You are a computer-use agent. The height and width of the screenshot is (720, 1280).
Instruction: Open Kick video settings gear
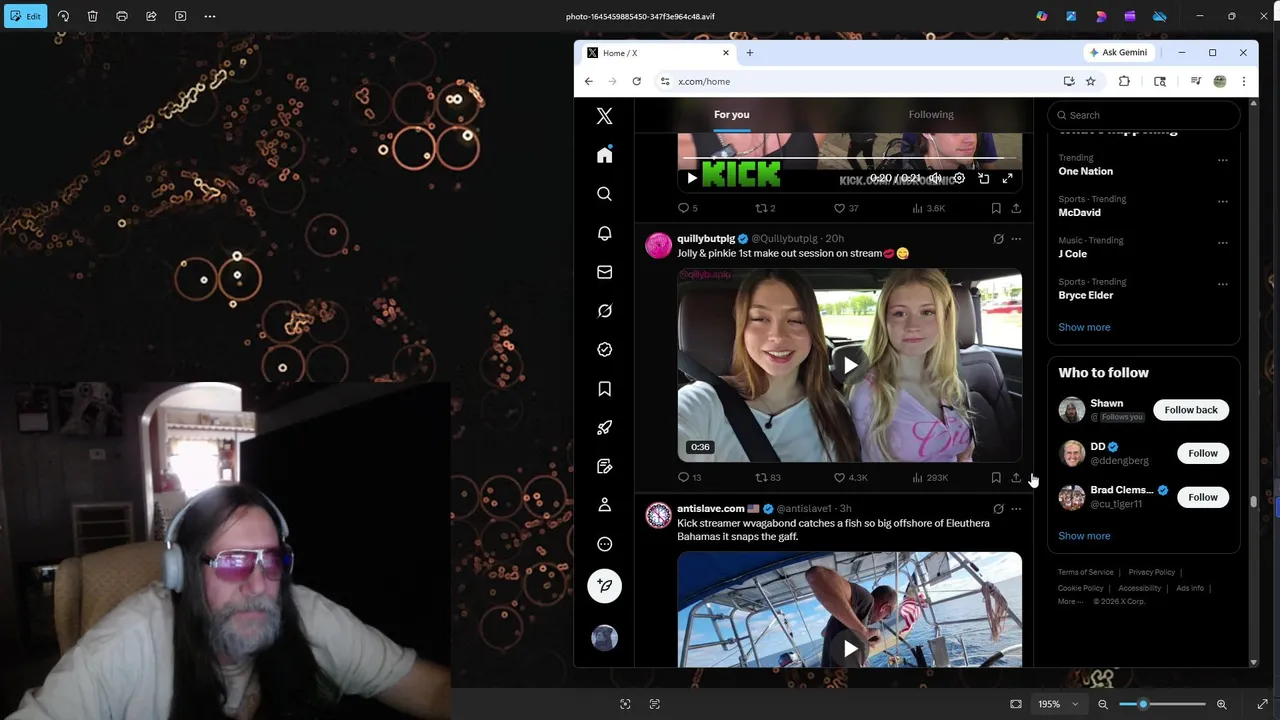(x=959, y=178)
